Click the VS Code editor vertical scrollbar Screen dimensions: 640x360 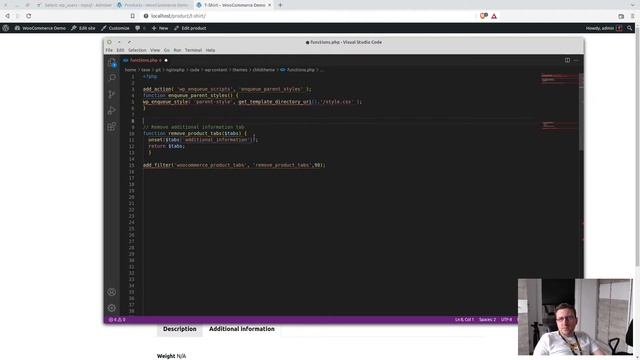tap(582, 111)
